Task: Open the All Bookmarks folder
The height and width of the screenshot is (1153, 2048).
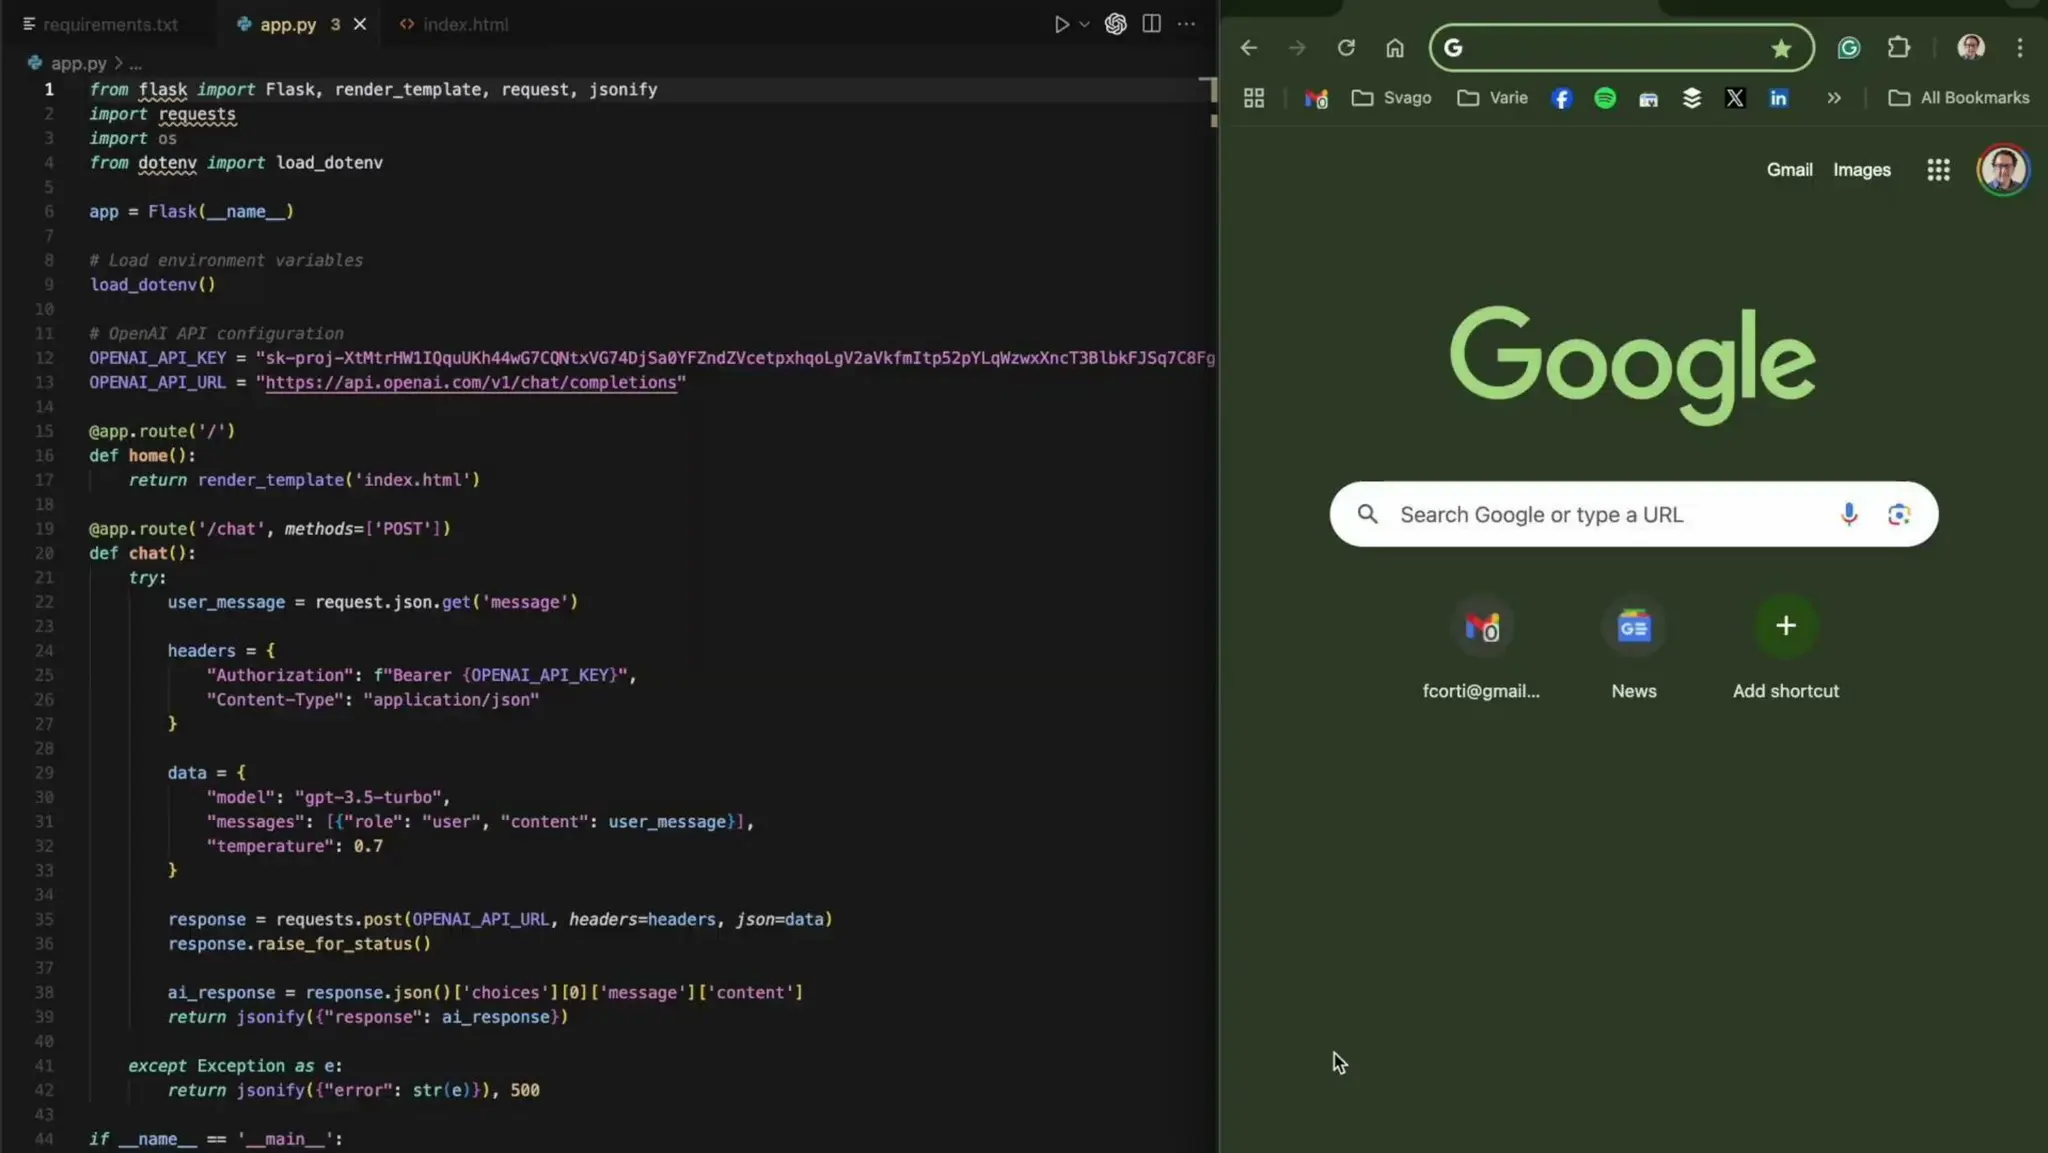Action: pos(1959,98)
